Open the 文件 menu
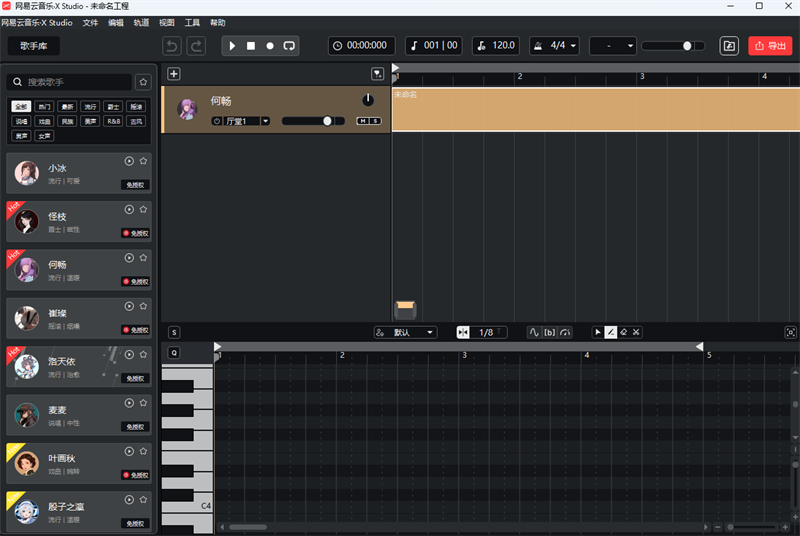 click(x=91, y=21)
